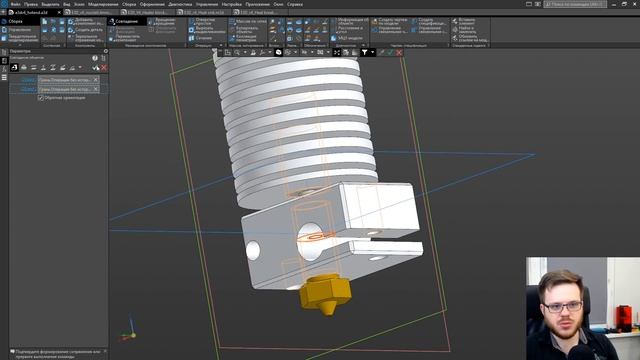640x360 pixels.
Task: Click the yellow nozzle part in the model
Action: coord(325,294)
